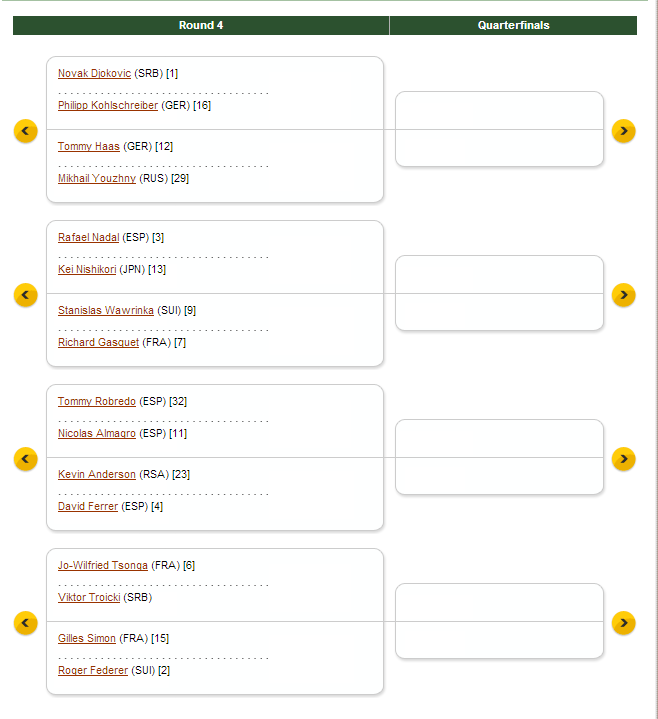Click the right arrow beside the first quarterfinal box
658x719 pixels.
coord(623,131)
